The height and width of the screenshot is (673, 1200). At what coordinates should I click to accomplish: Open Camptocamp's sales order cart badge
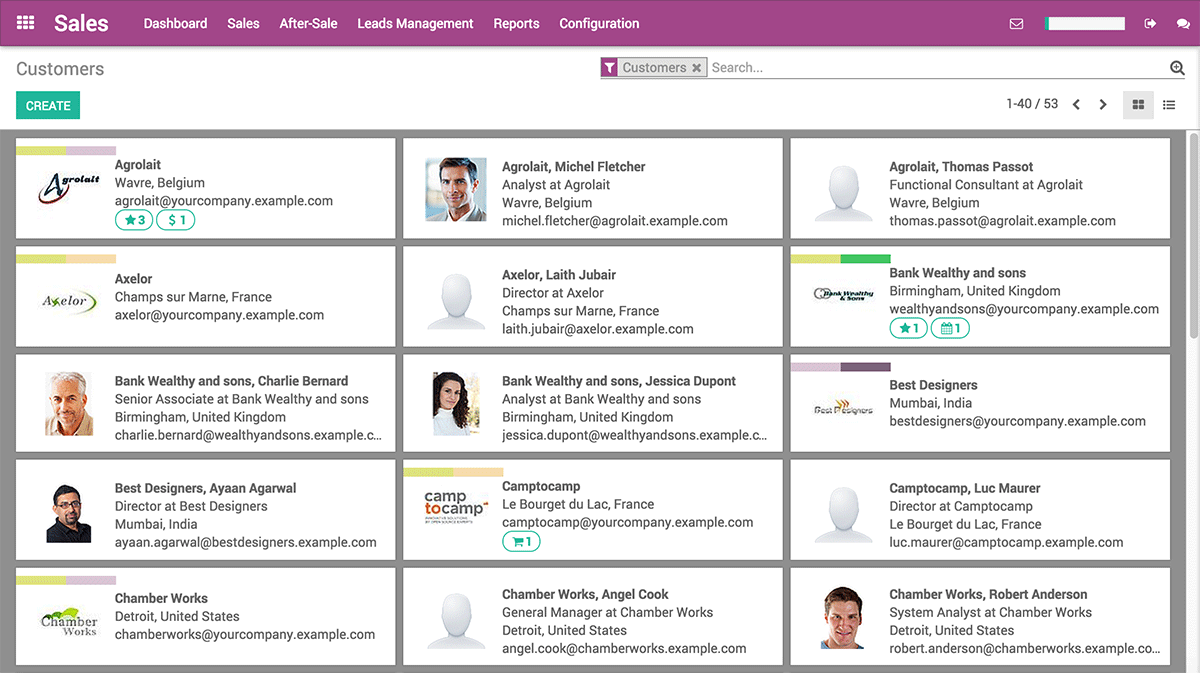click(x=520, y=541)
